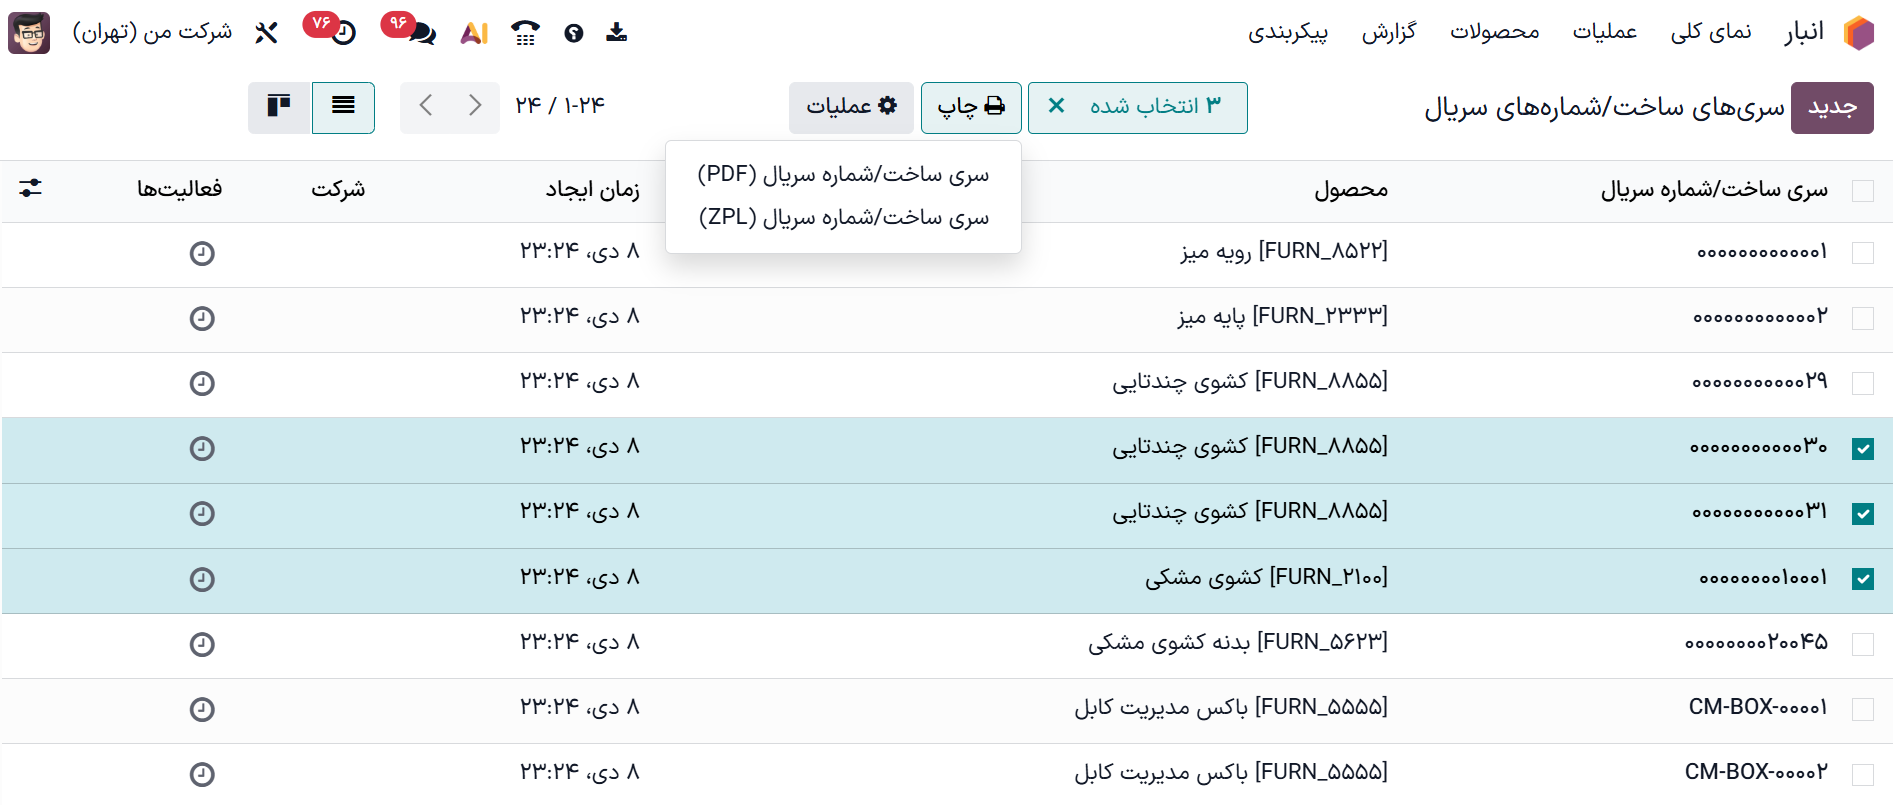Open the عملیات actions gear dropdown
The width and height of the screenshot is (1893, 805).
851,107
